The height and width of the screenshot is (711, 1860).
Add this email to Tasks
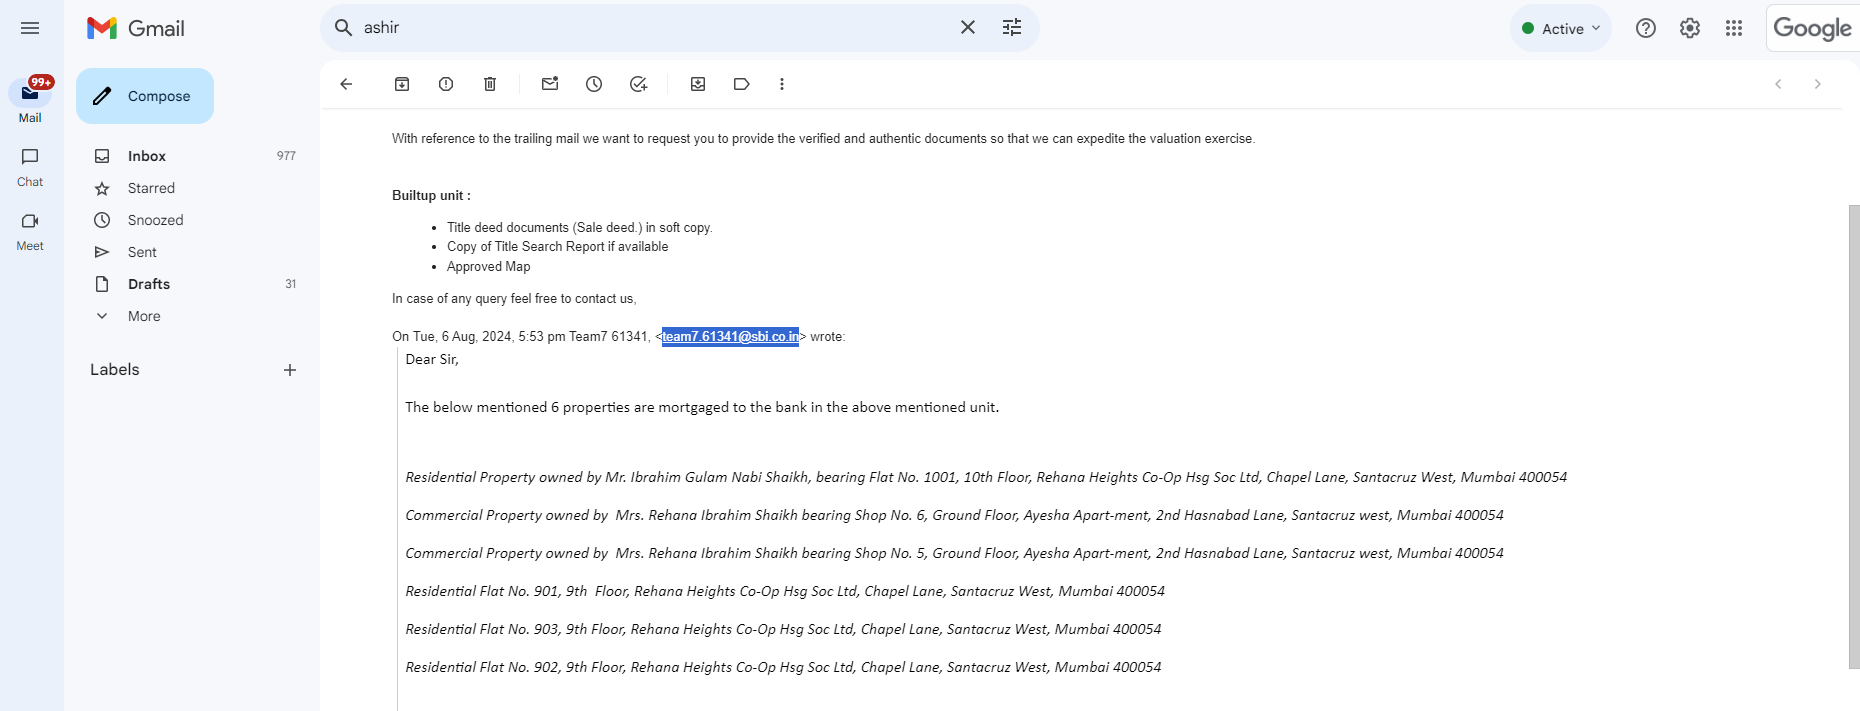click(638, 84)
